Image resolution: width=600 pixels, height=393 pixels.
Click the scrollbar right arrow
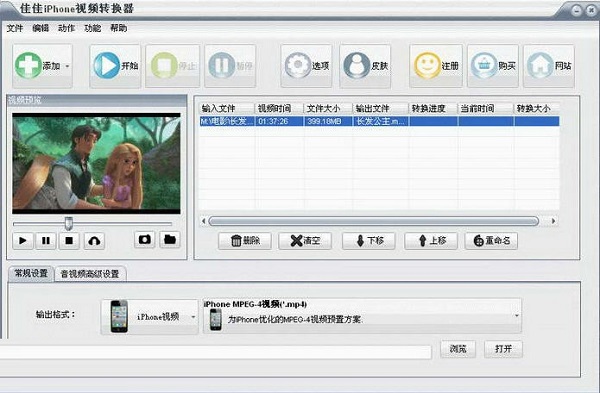553,221
